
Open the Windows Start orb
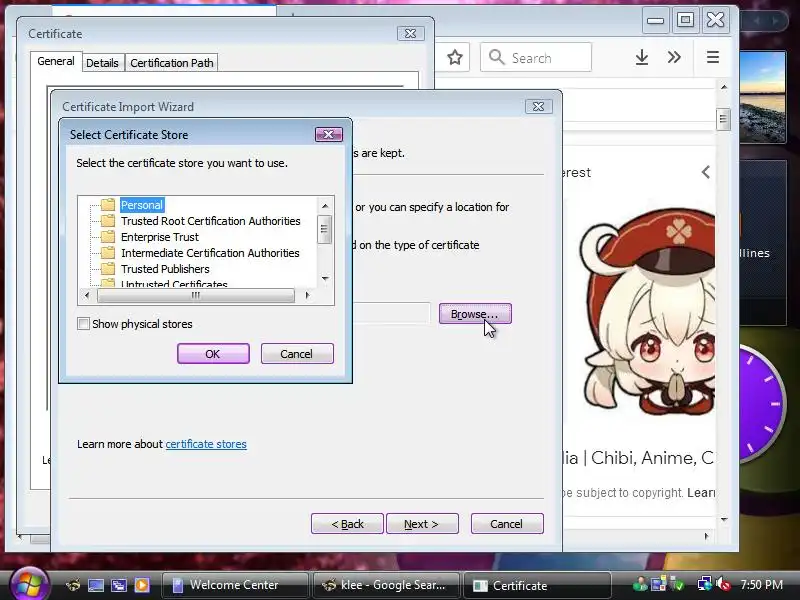(29, 585)
